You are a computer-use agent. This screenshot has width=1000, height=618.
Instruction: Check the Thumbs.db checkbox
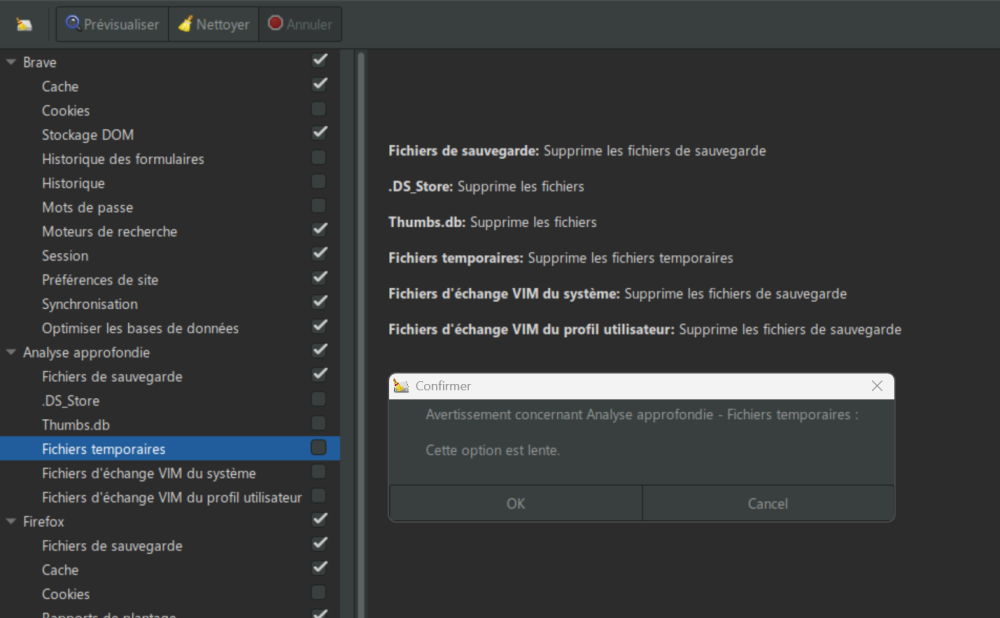click(319, 424)
